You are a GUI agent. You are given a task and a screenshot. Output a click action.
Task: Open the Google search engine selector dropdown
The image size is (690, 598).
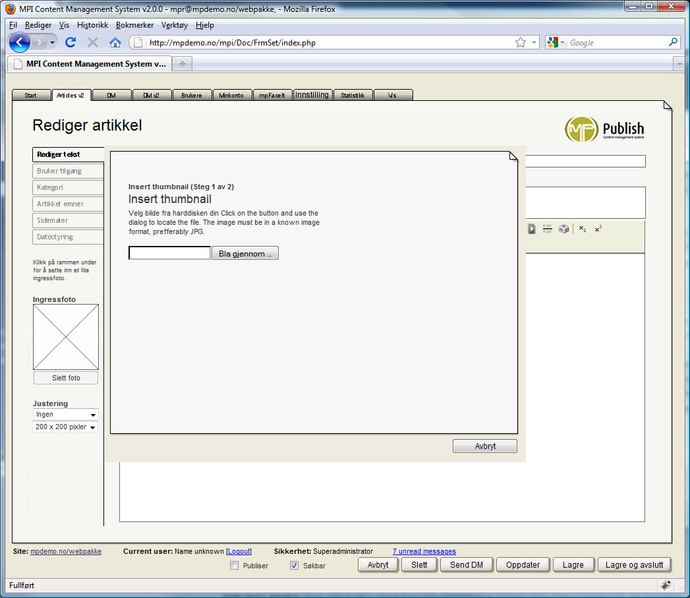click(x=556, y=43)
